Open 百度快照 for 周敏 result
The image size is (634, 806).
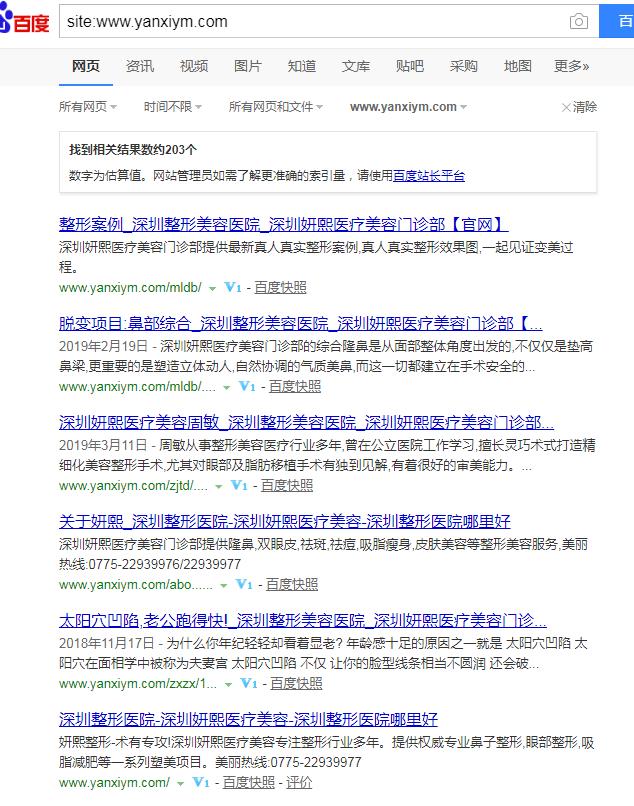286,485
